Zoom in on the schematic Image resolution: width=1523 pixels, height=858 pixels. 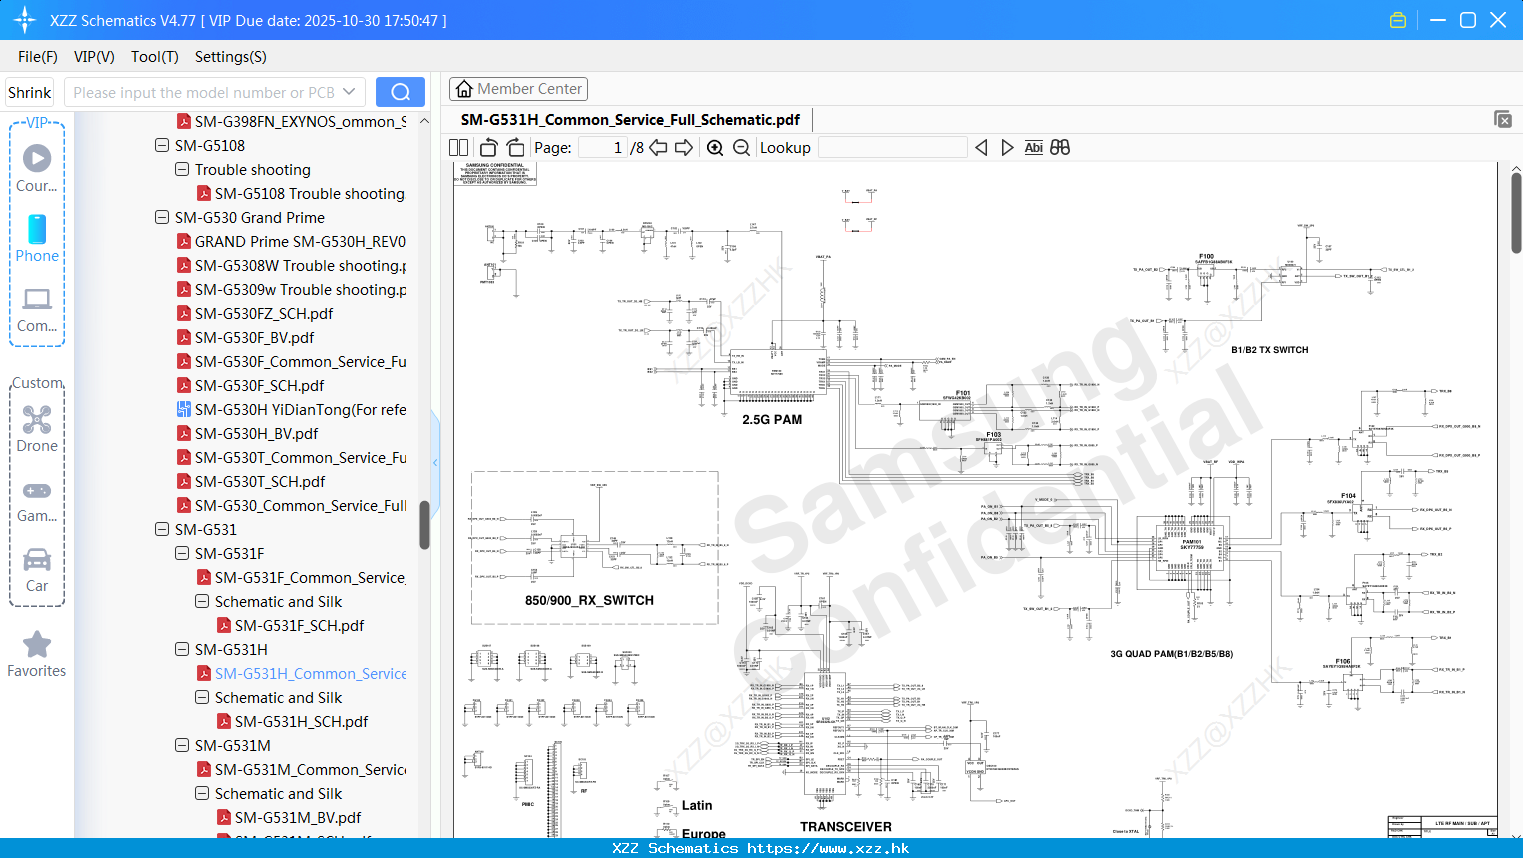pyautogui.click(x=715, y=147)
